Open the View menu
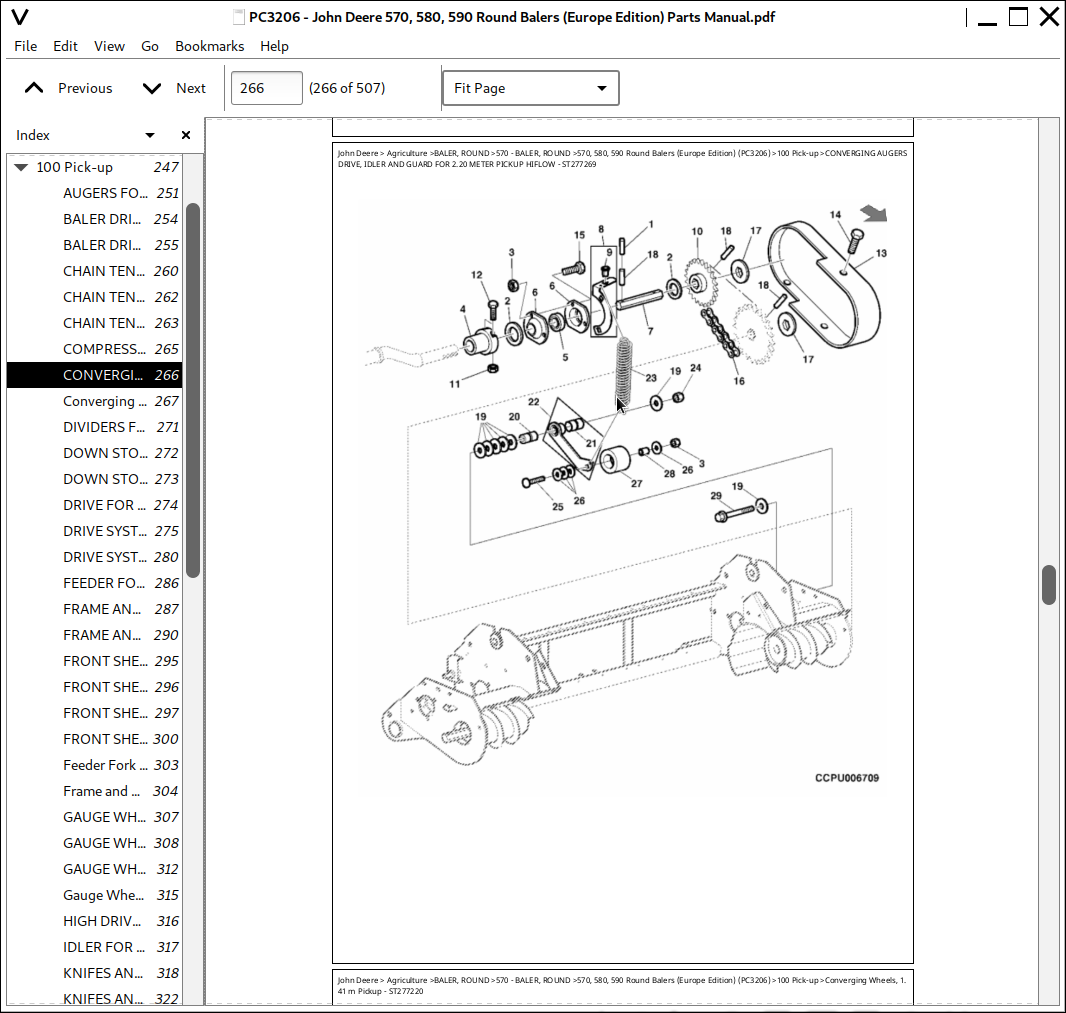This screenshot has width=1066, height=1013. coord(109,46)
